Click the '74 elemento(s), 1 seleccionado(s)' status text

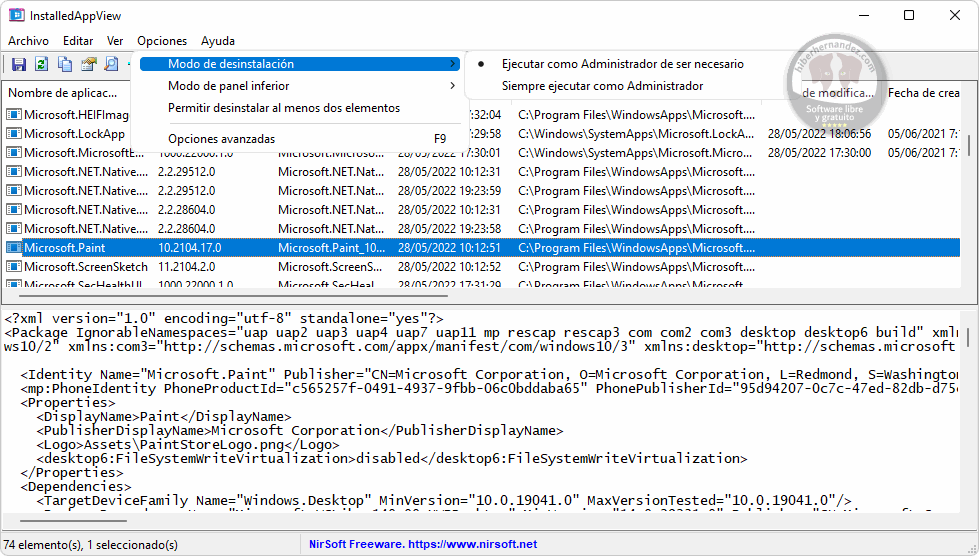click(x=91, y=545)
